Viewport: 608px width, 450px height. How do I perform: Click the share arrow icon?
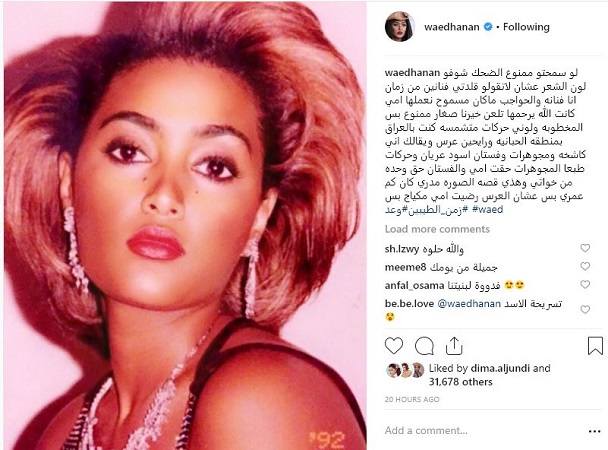point(454,345)
